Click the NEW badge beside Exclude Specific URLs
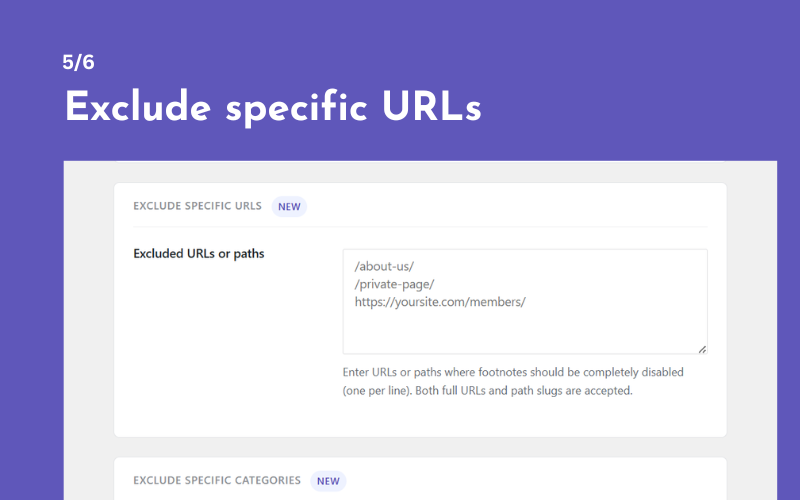800x500 pixels. [x=289, y=207]
